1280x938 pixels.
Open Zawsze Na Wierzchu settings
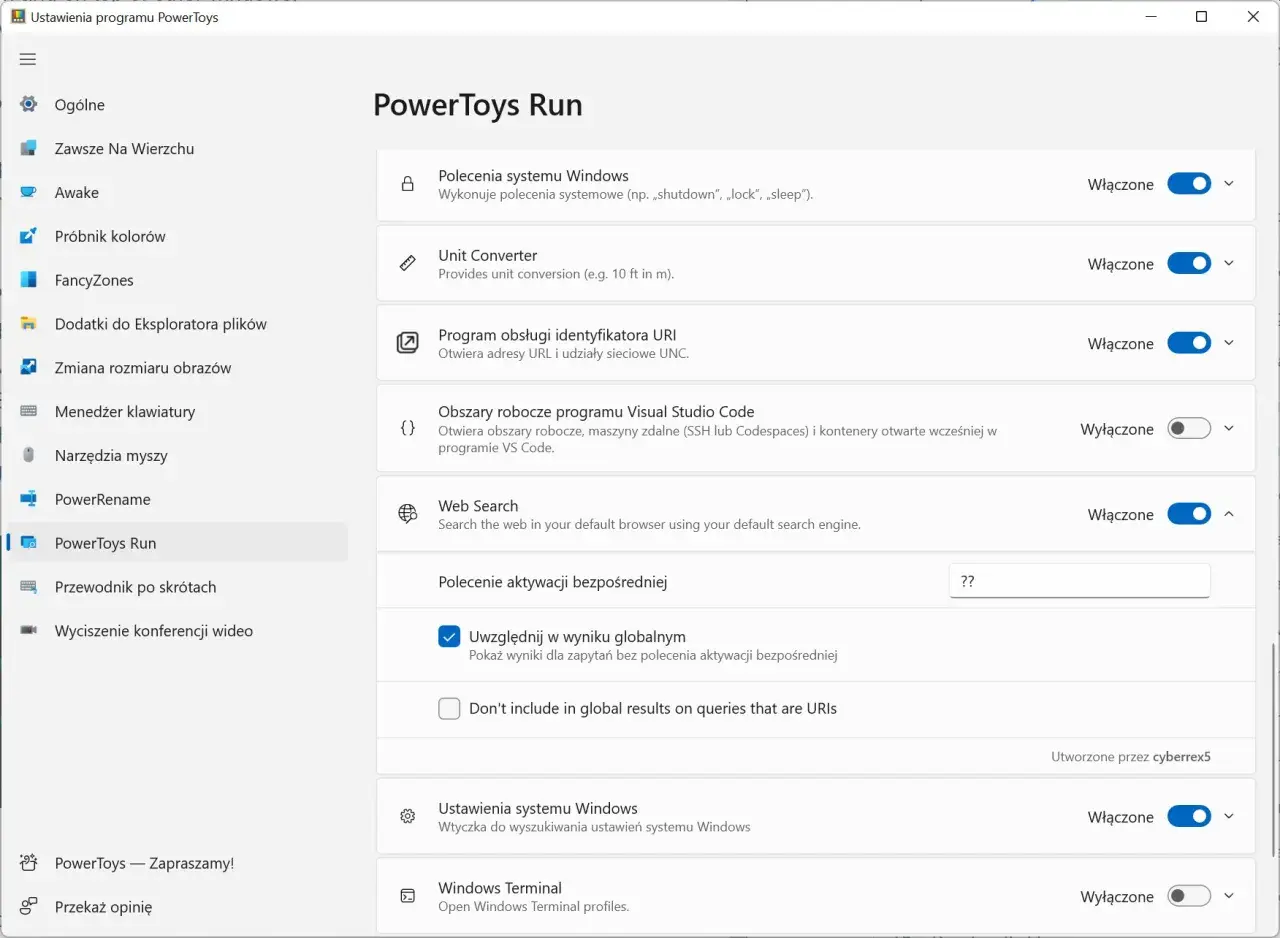pyautogui.click(x=177, y=149)
